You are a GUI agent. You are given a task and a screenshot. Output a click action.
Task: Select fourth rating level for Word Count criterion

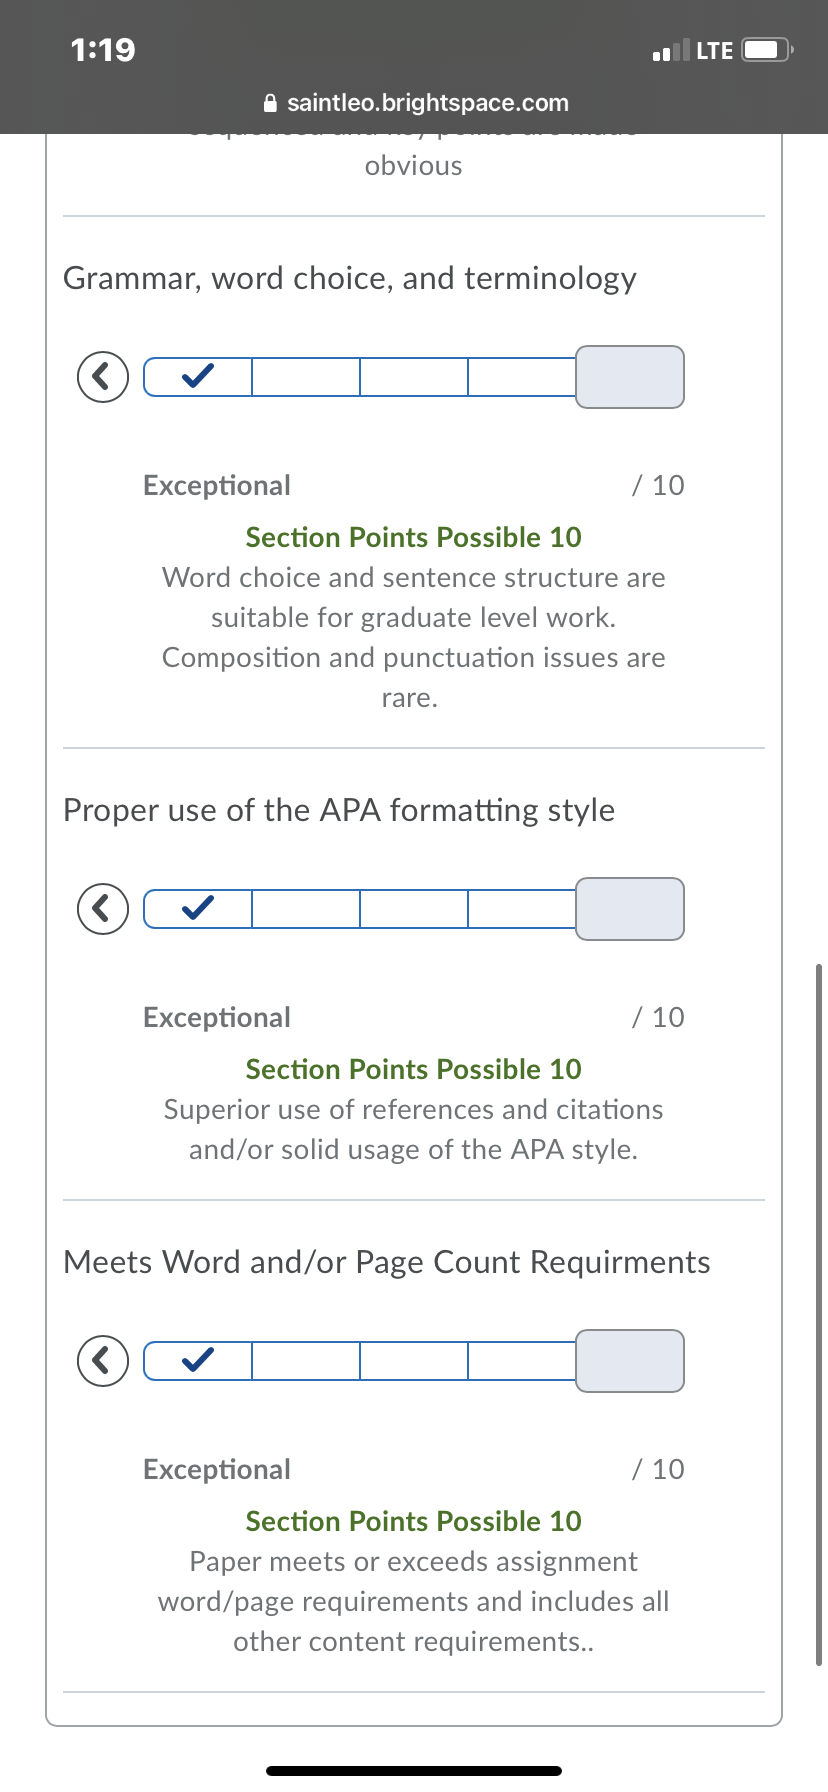coord(522,1361)
